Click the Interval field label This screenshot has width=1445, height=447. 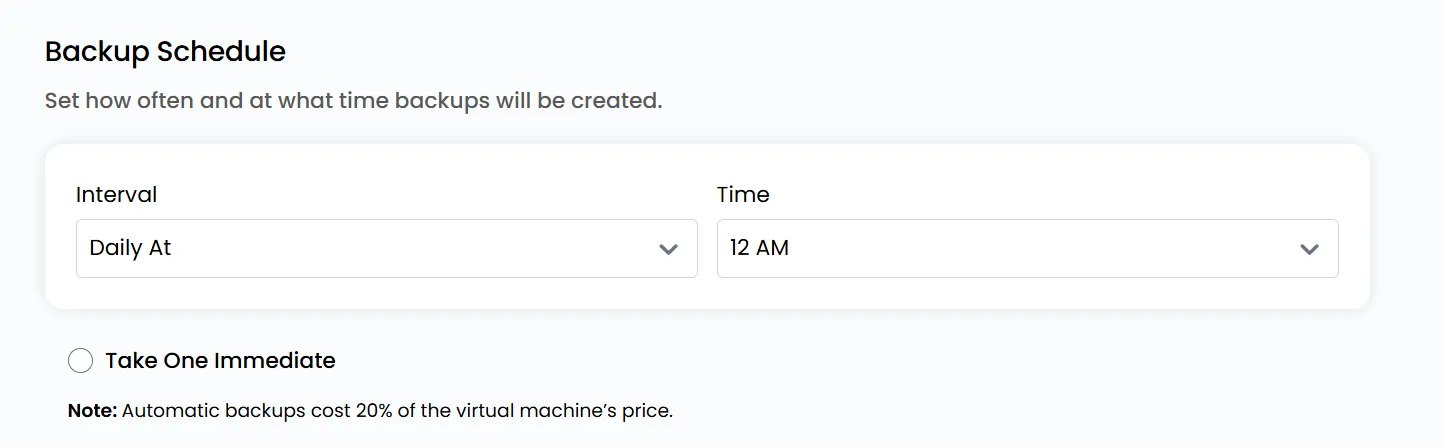(x=116, y=194)
